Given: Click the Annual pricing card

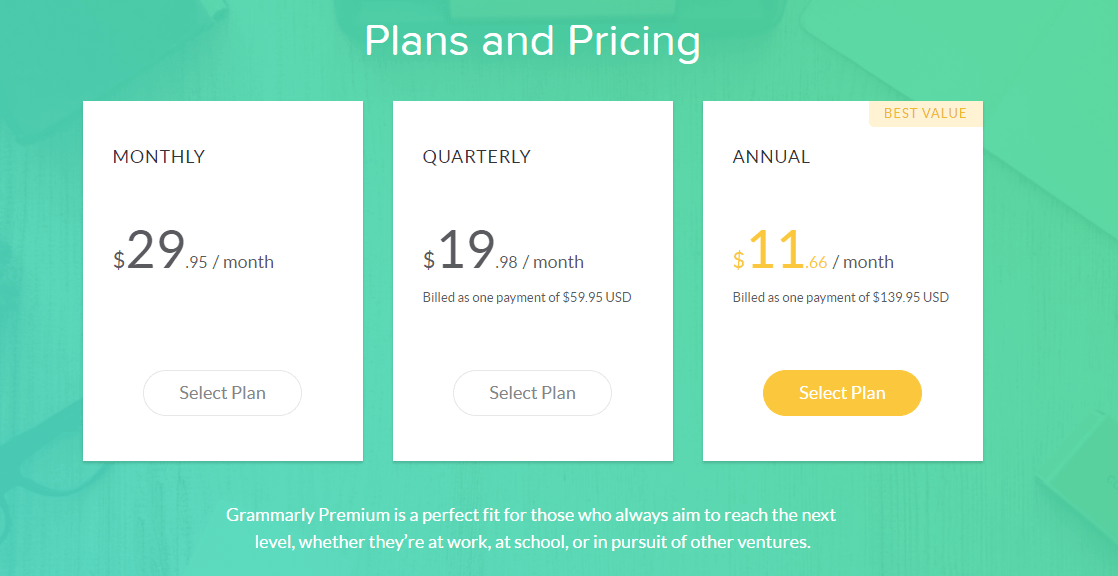Looking at the screenshot, I should pos(843,281).
